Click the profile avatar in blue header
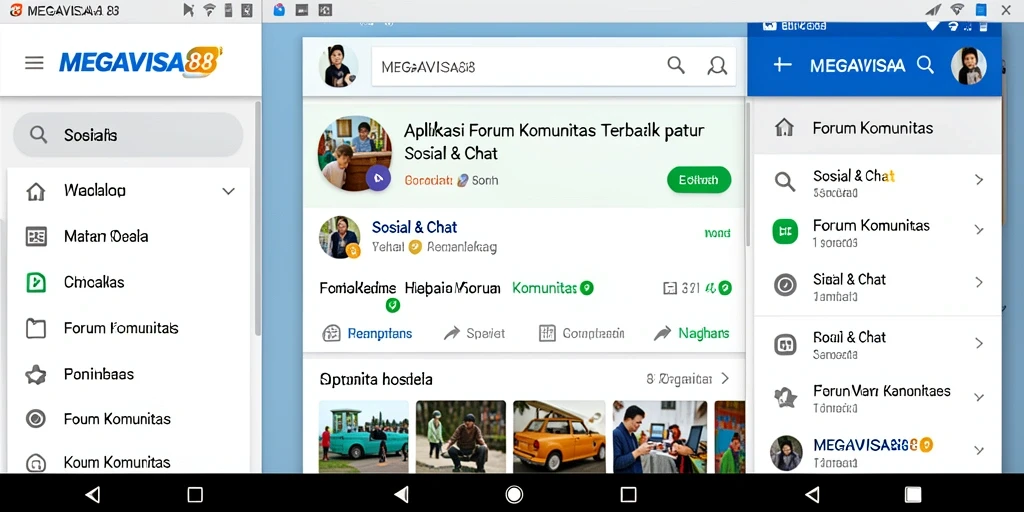1024x512 pixels. [968, 66]
